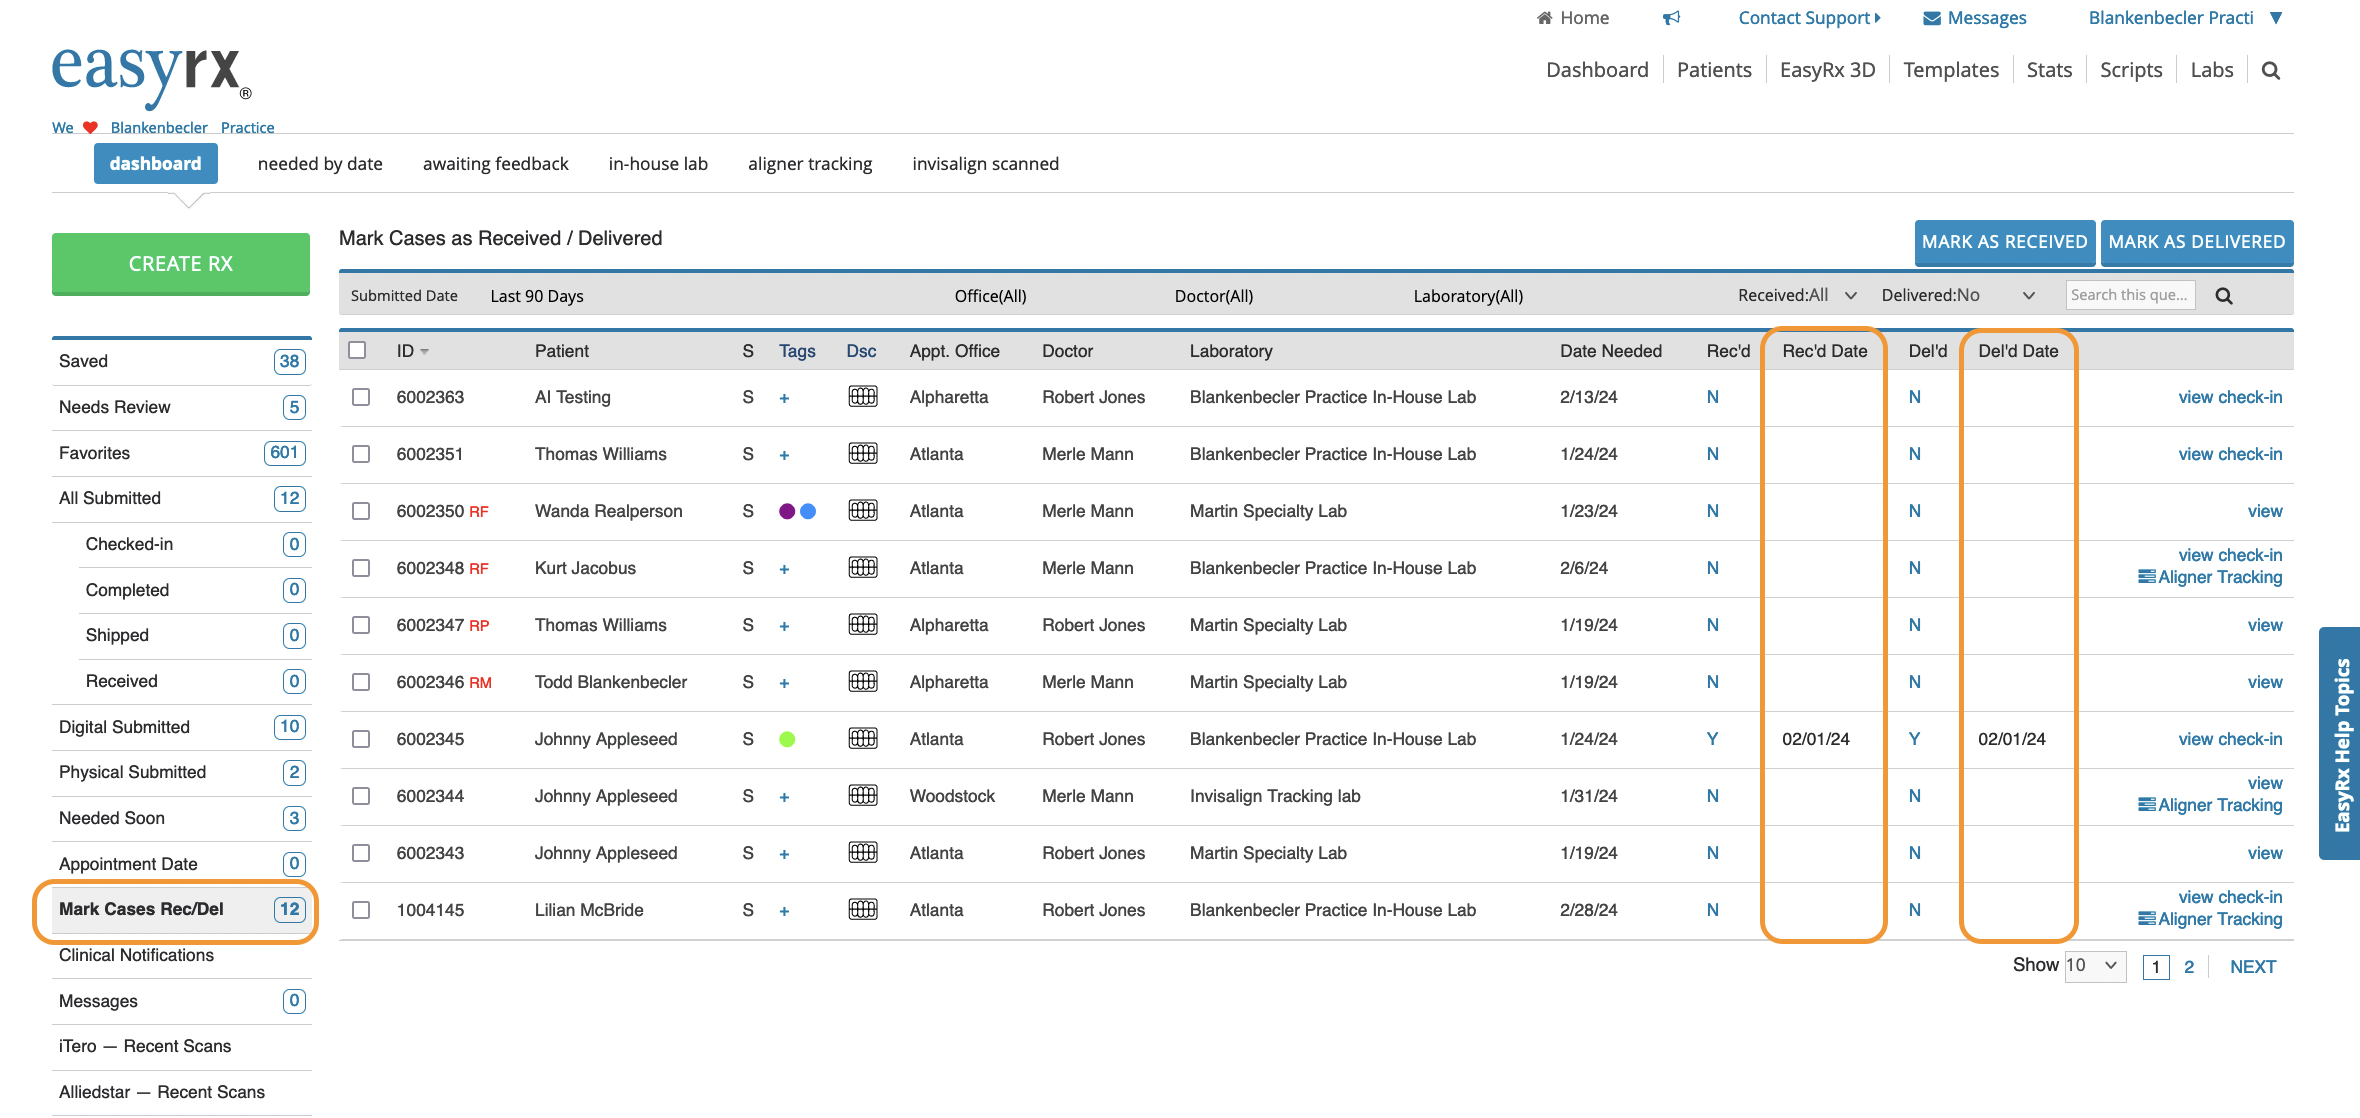
Task: Open Dsc grid icon for case 6002350
Action: pyautogui.click(x=863, y=511)
